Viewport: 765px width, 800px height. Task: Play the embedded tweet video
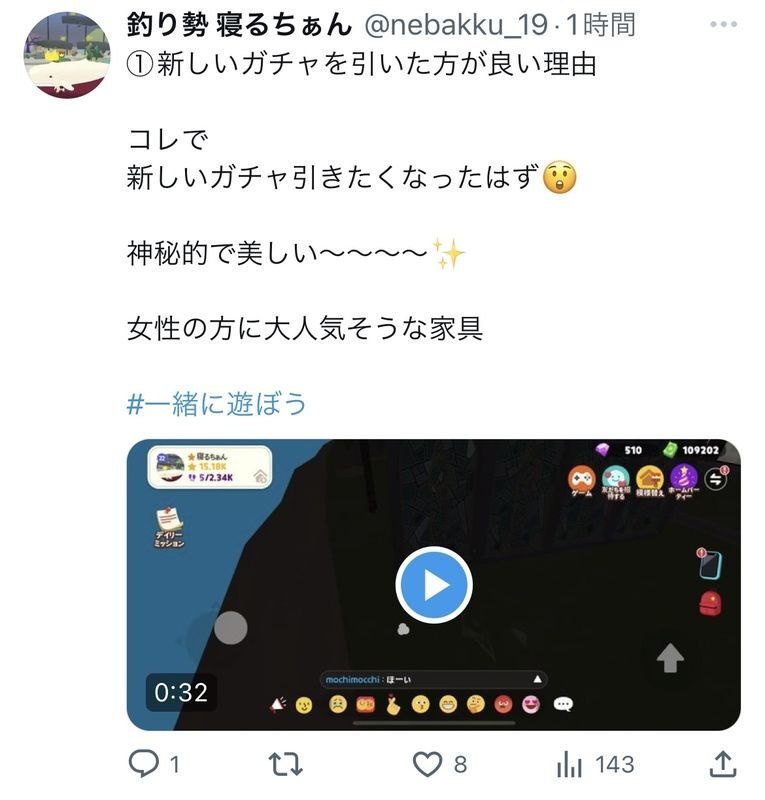point(434,585)
